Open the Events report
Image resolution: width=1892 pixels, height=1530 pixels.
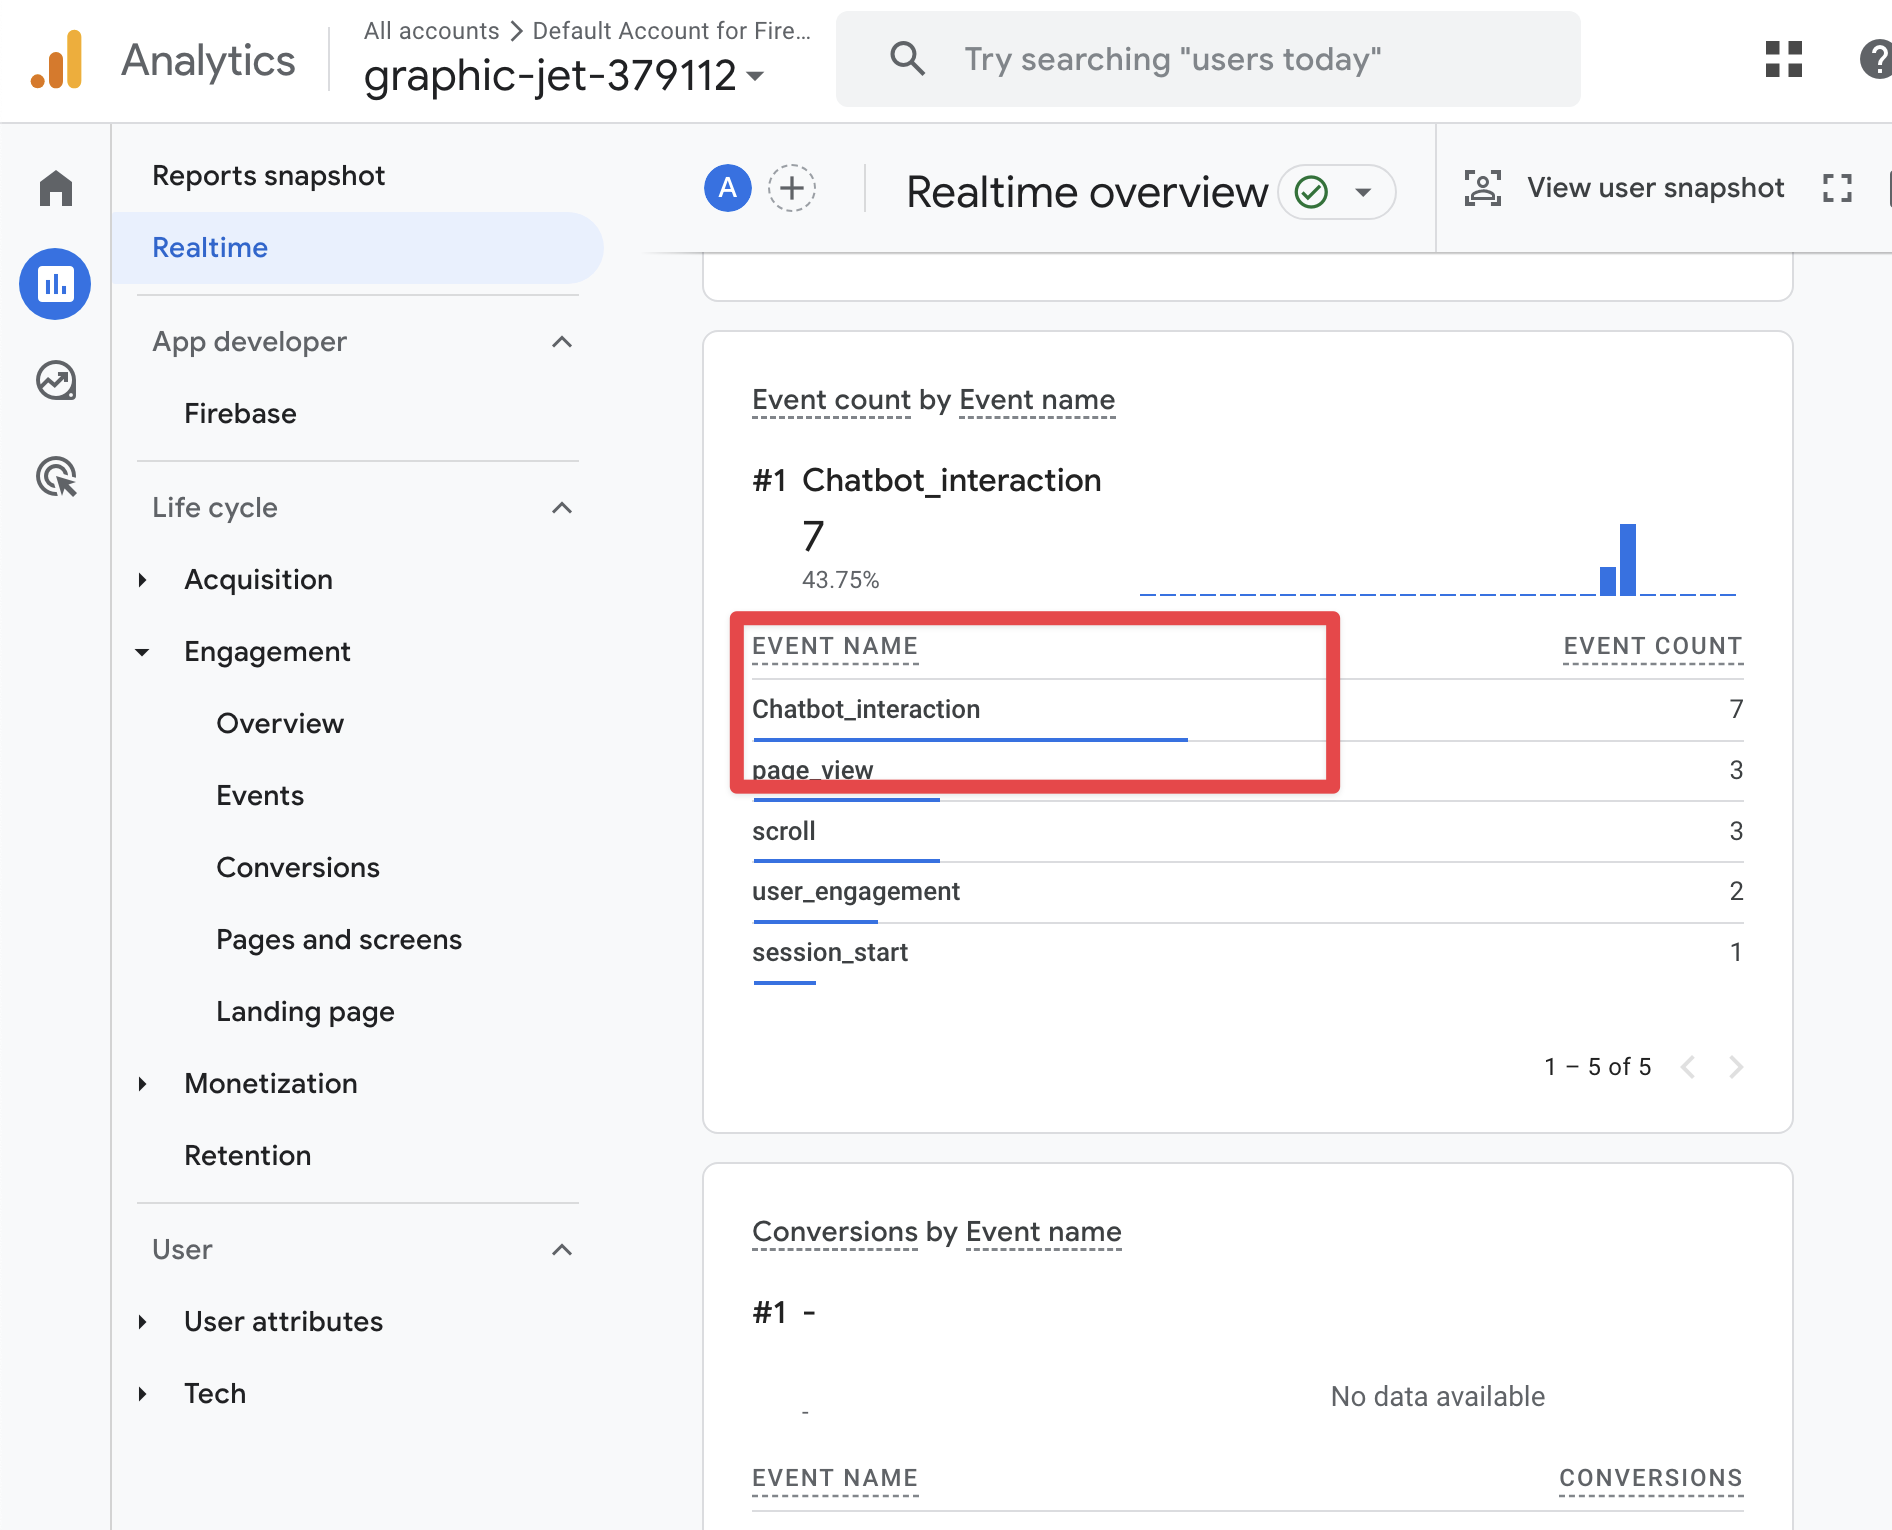(x=260, y=796)
